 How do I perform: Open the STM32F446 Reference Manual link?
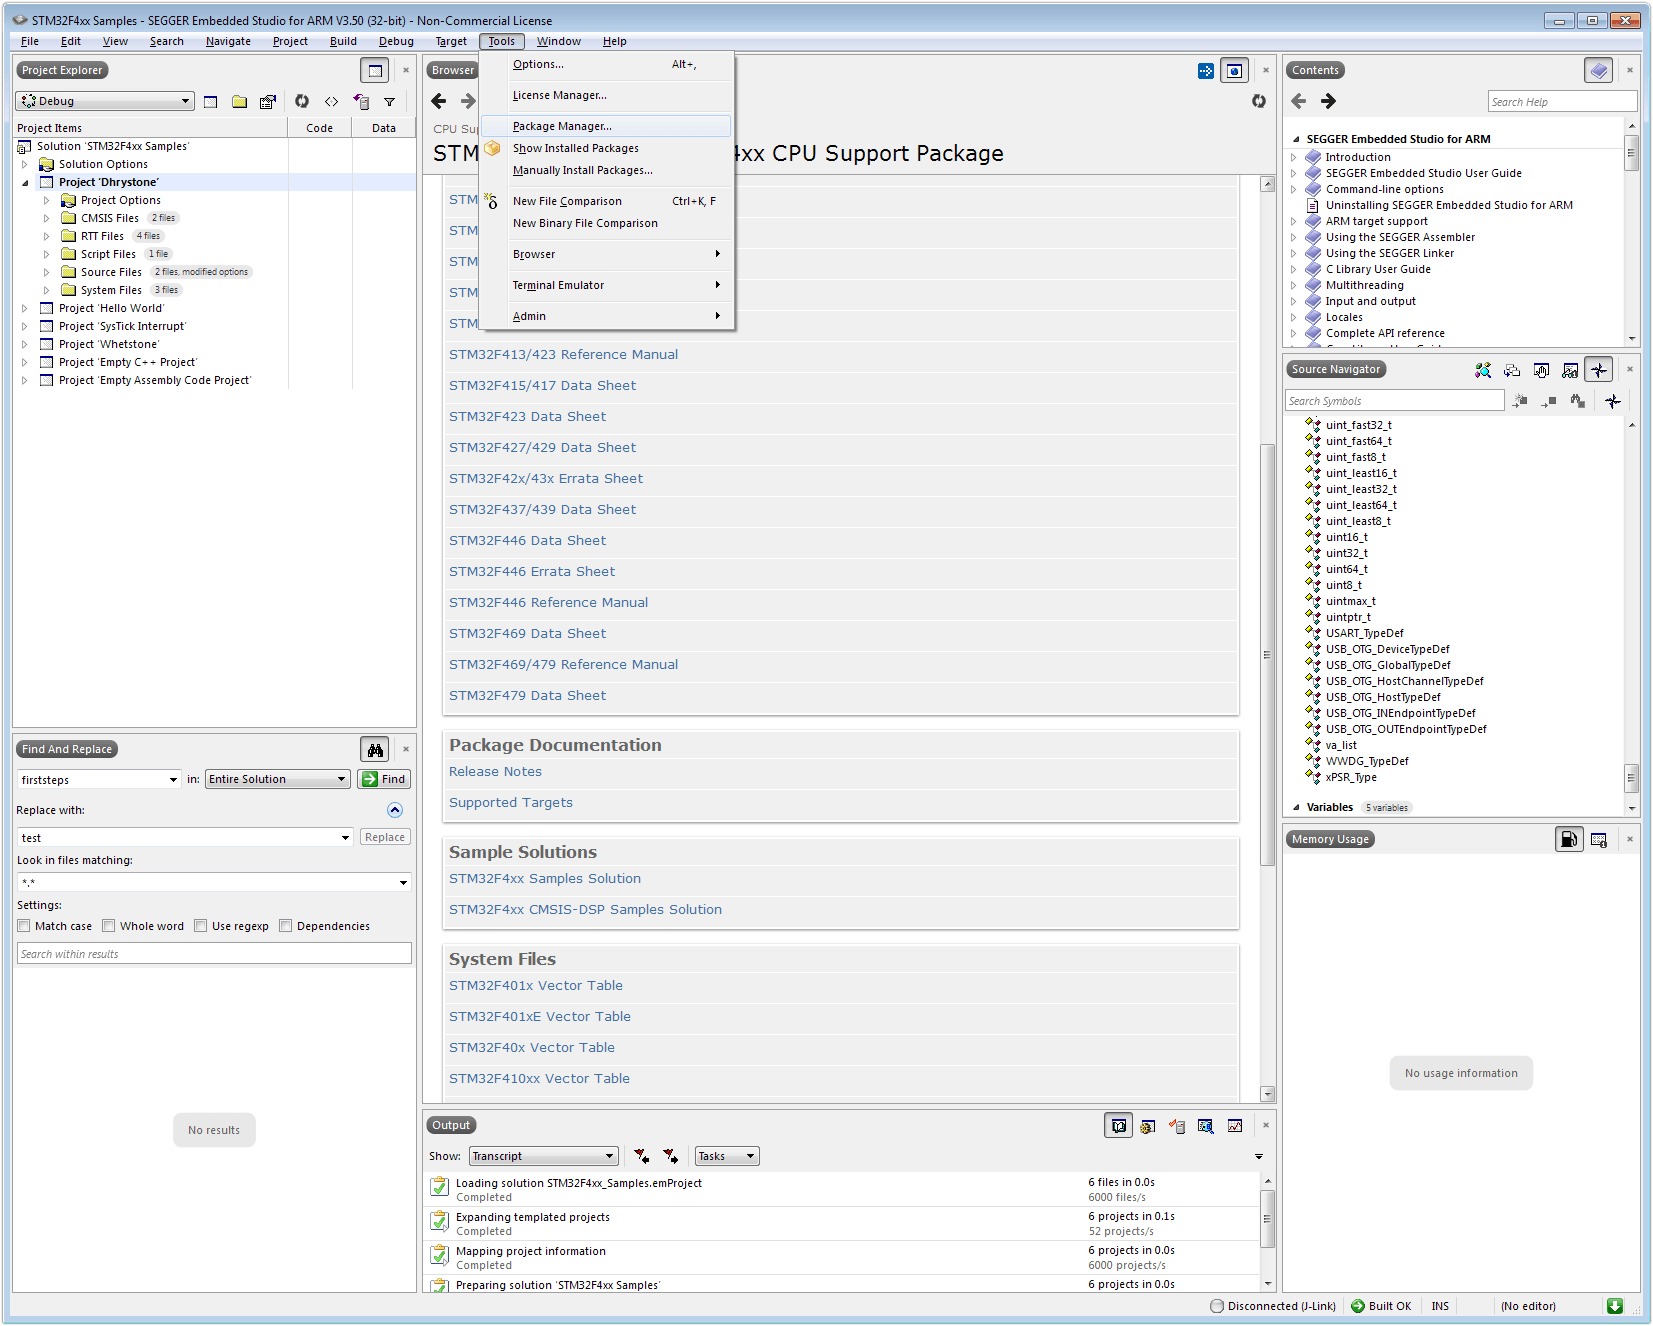(x=548, y=602)
